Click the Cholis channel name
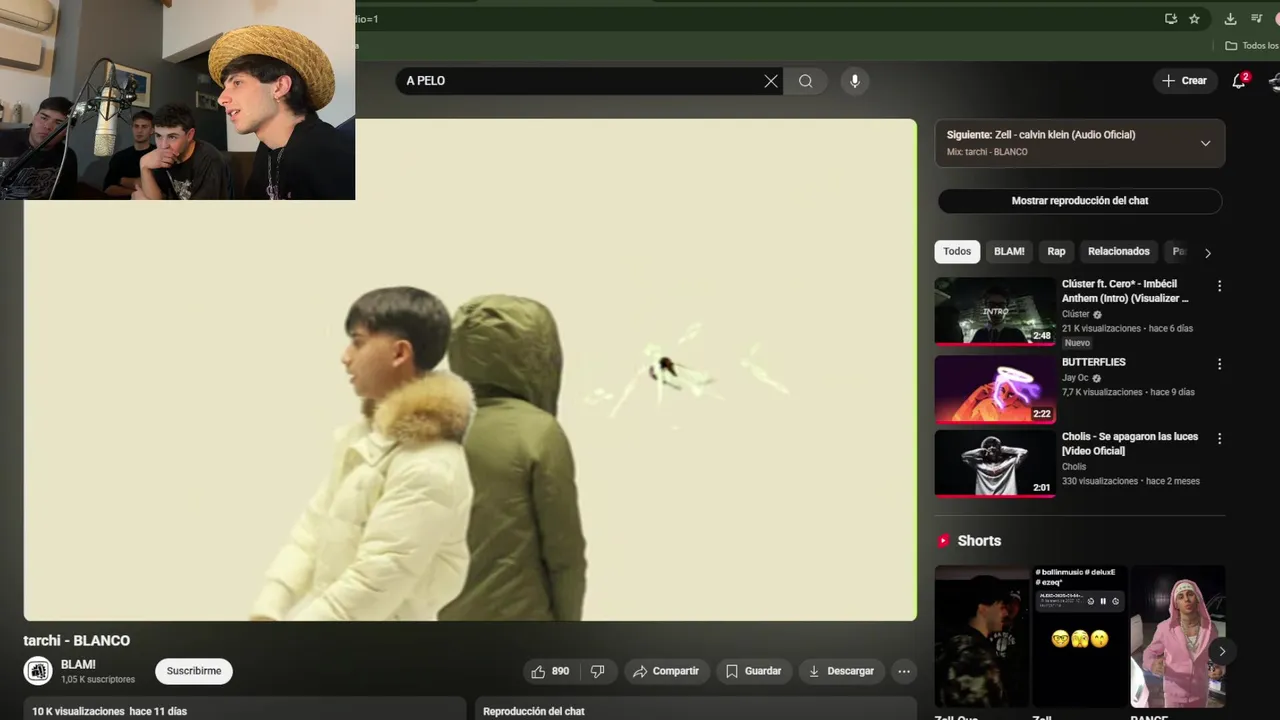Screen dimensions: 1280x720 [1074, 467]
